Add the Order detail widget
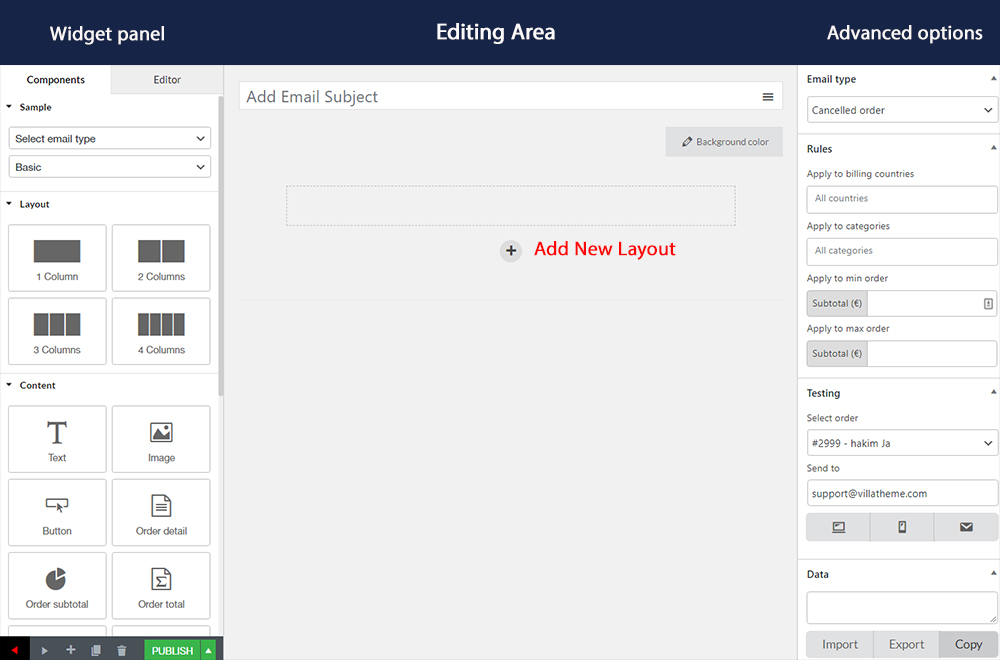1000x660 pixels. point(160,512)
